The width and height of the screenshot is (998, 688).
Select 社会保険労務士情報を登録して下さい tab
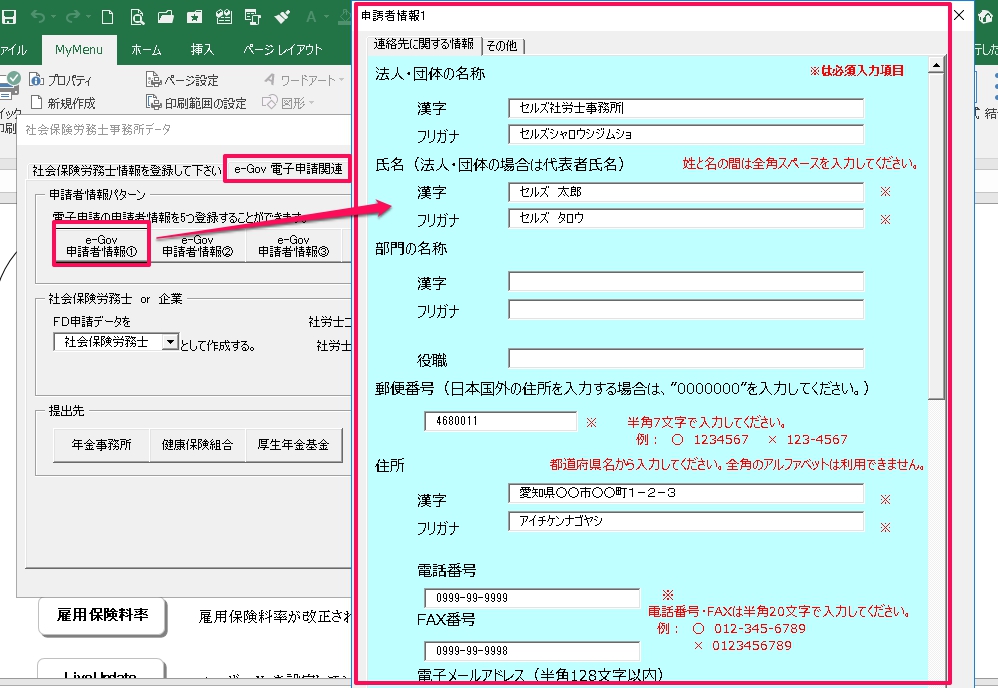click(x=127, y=171)
